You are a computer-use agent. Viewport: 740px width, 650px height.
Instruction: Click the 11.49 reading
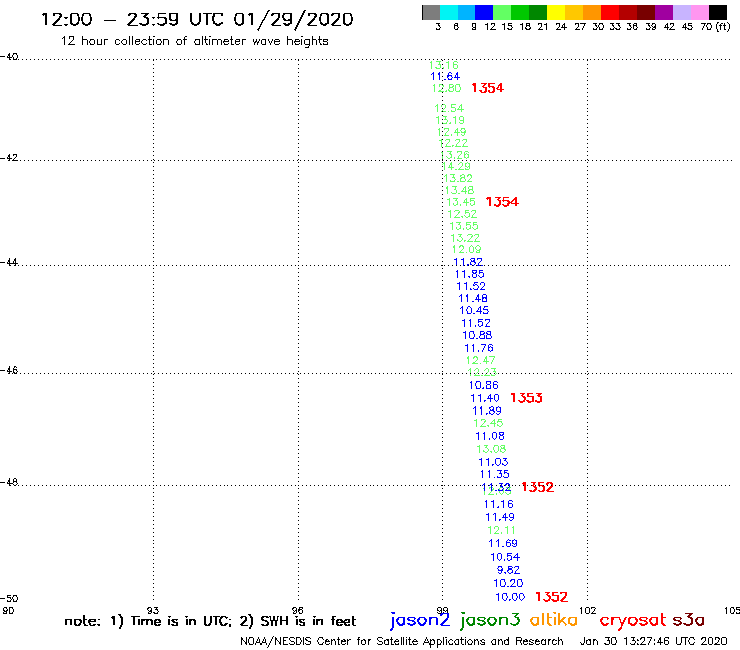pos(500,517)
